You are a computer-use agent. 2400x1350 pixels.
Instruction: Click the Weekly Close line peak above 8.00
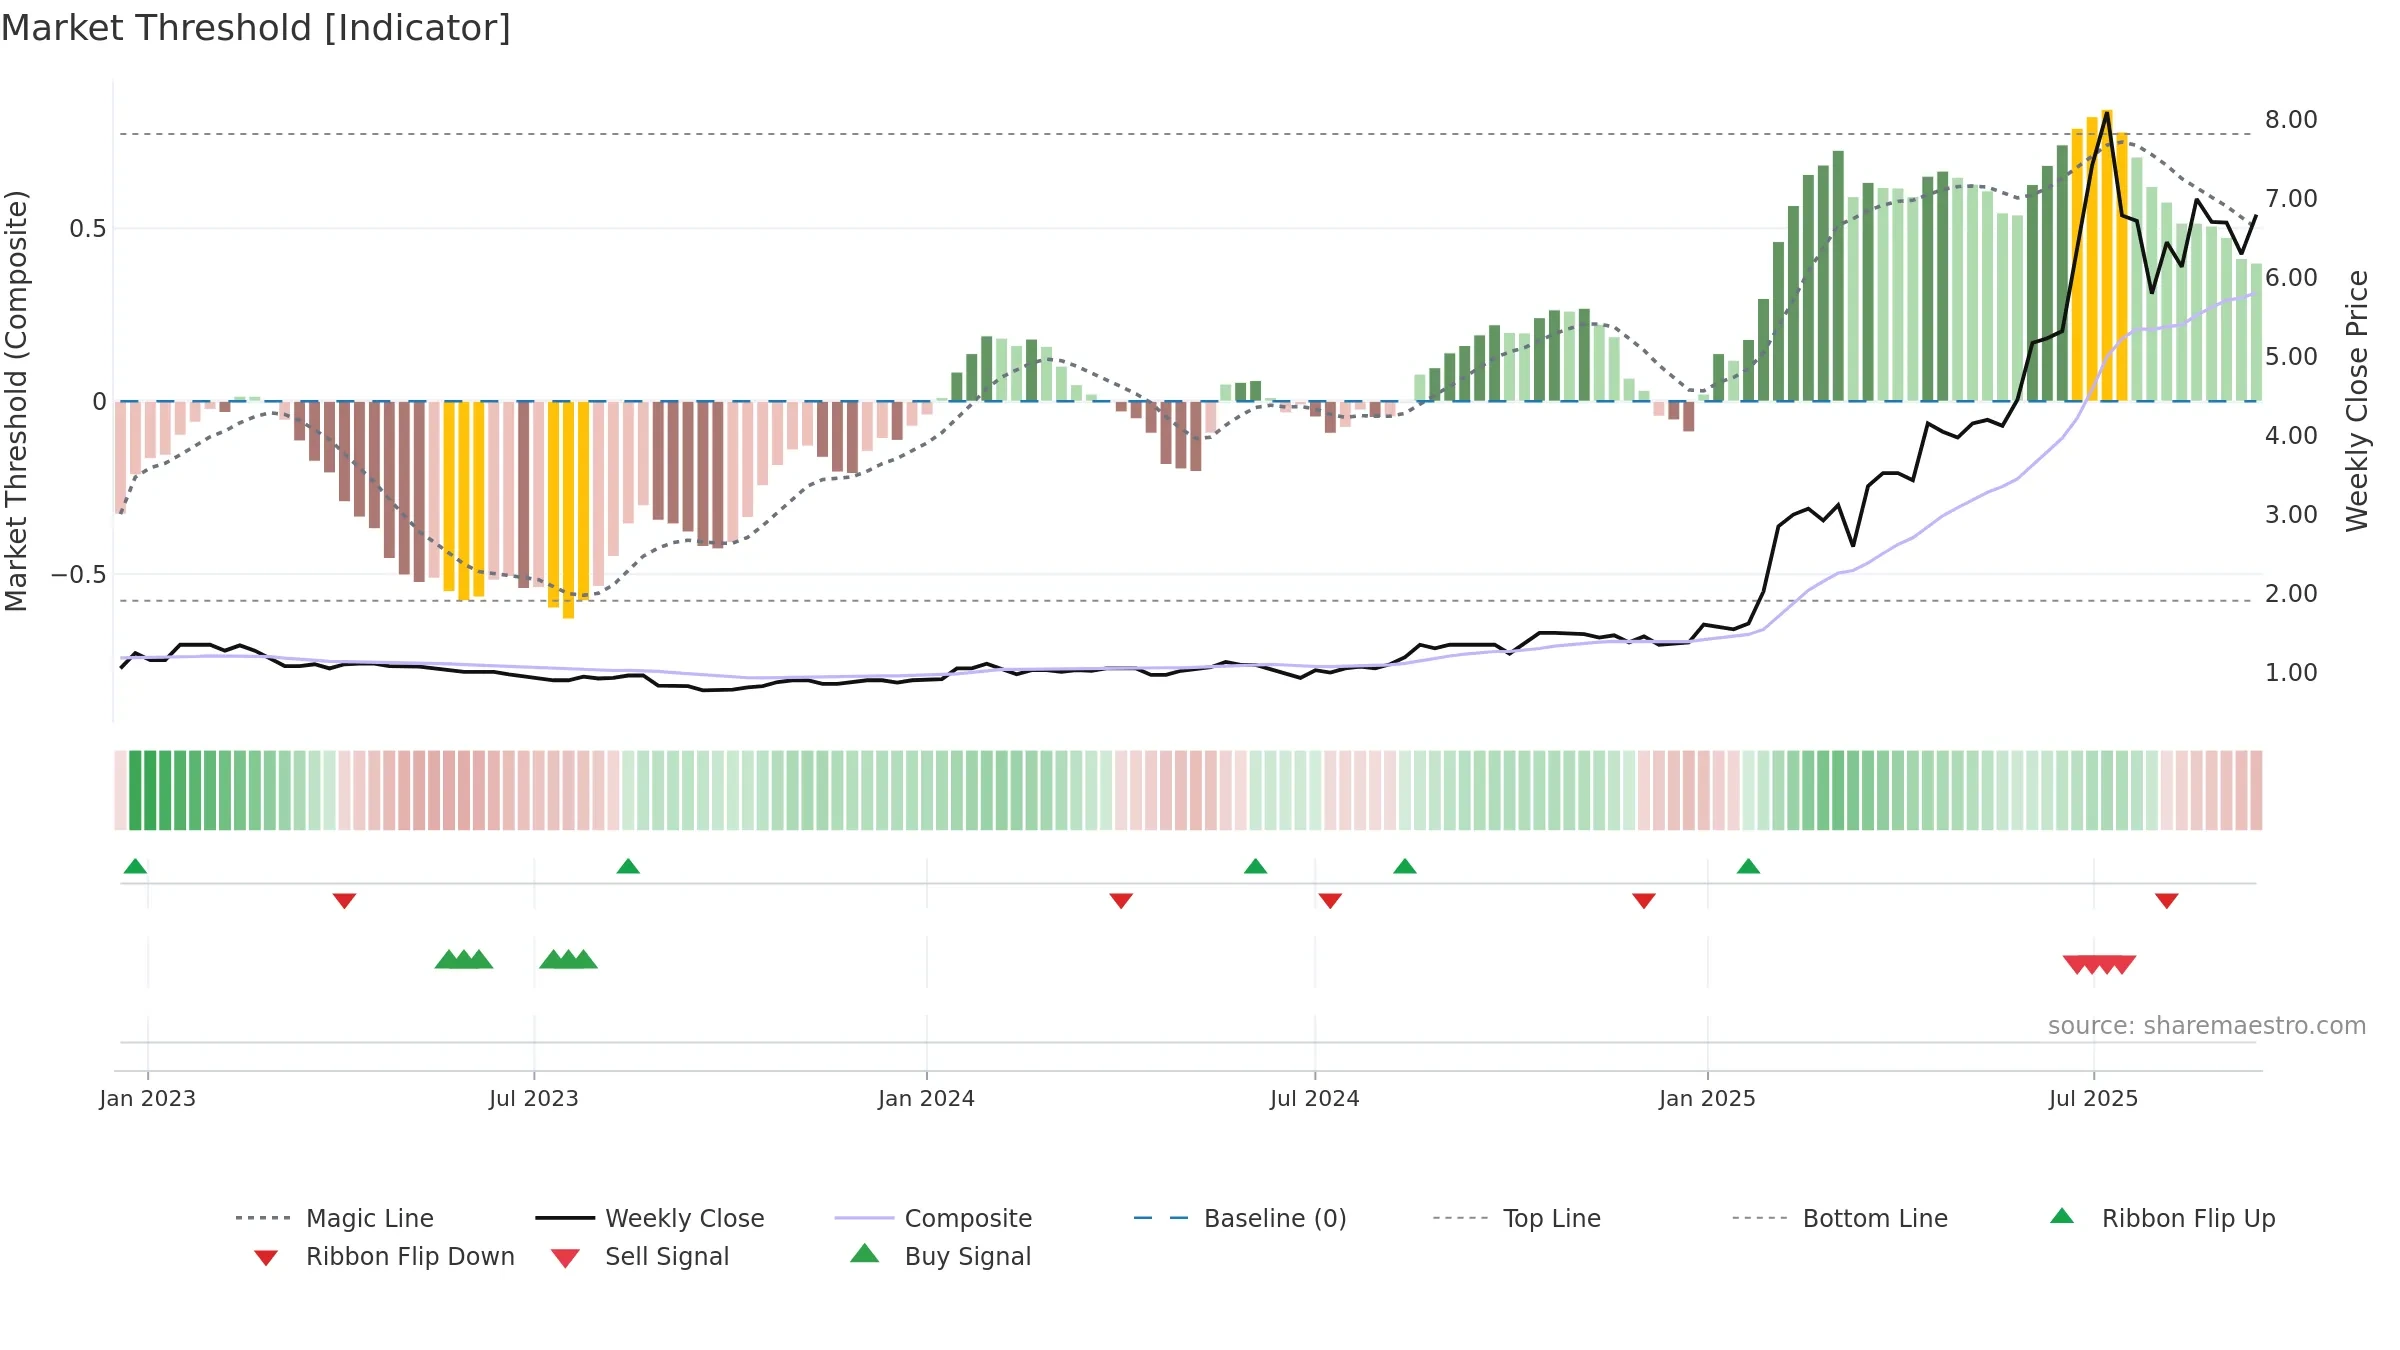click(x=2107, y=113)
